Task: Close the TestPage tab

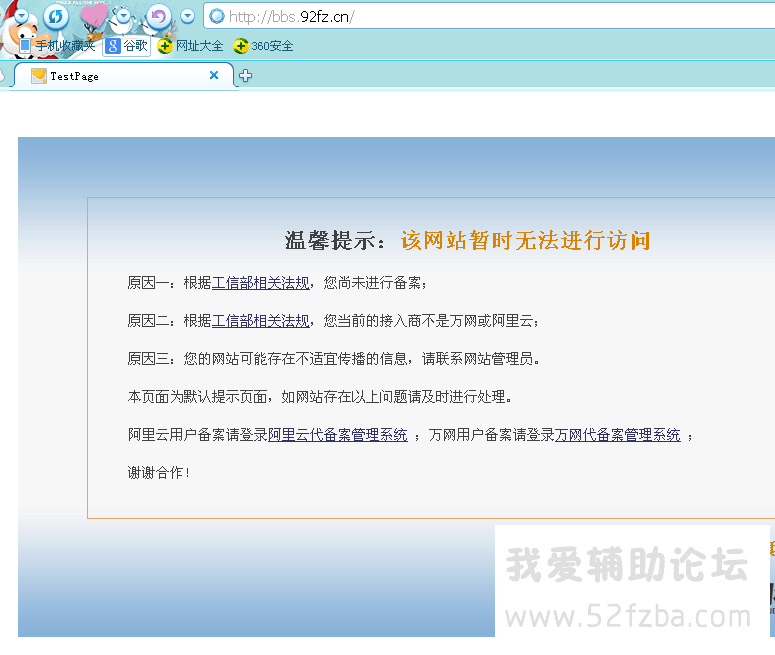Action: 214,75
